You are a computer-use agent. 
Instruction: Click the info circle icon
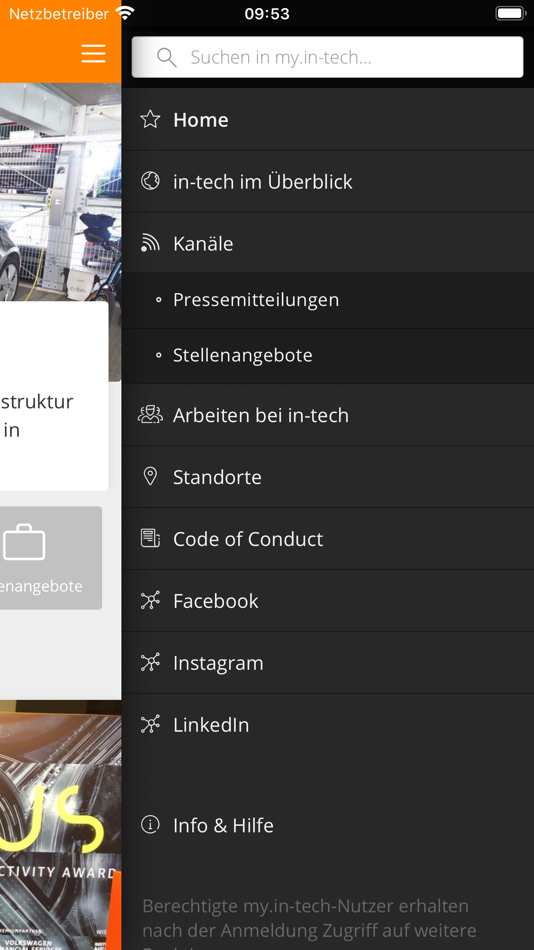pos(150,824)
